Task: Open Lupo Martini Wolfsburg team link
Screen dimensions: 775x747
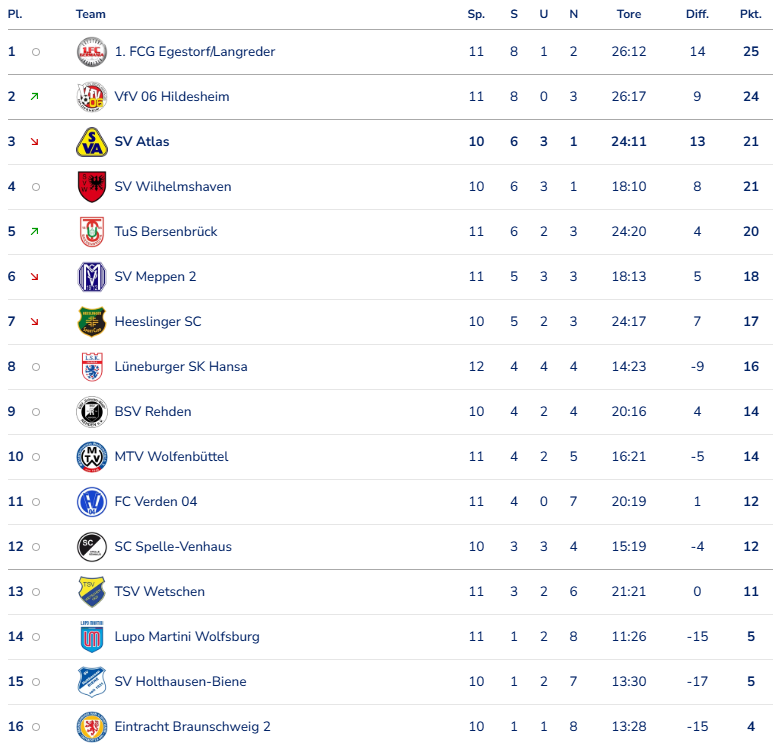Action: (186, 637)
